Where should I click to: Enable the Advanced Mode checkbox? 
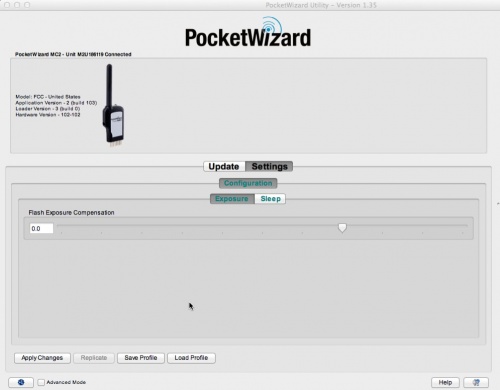pos(41,382)
